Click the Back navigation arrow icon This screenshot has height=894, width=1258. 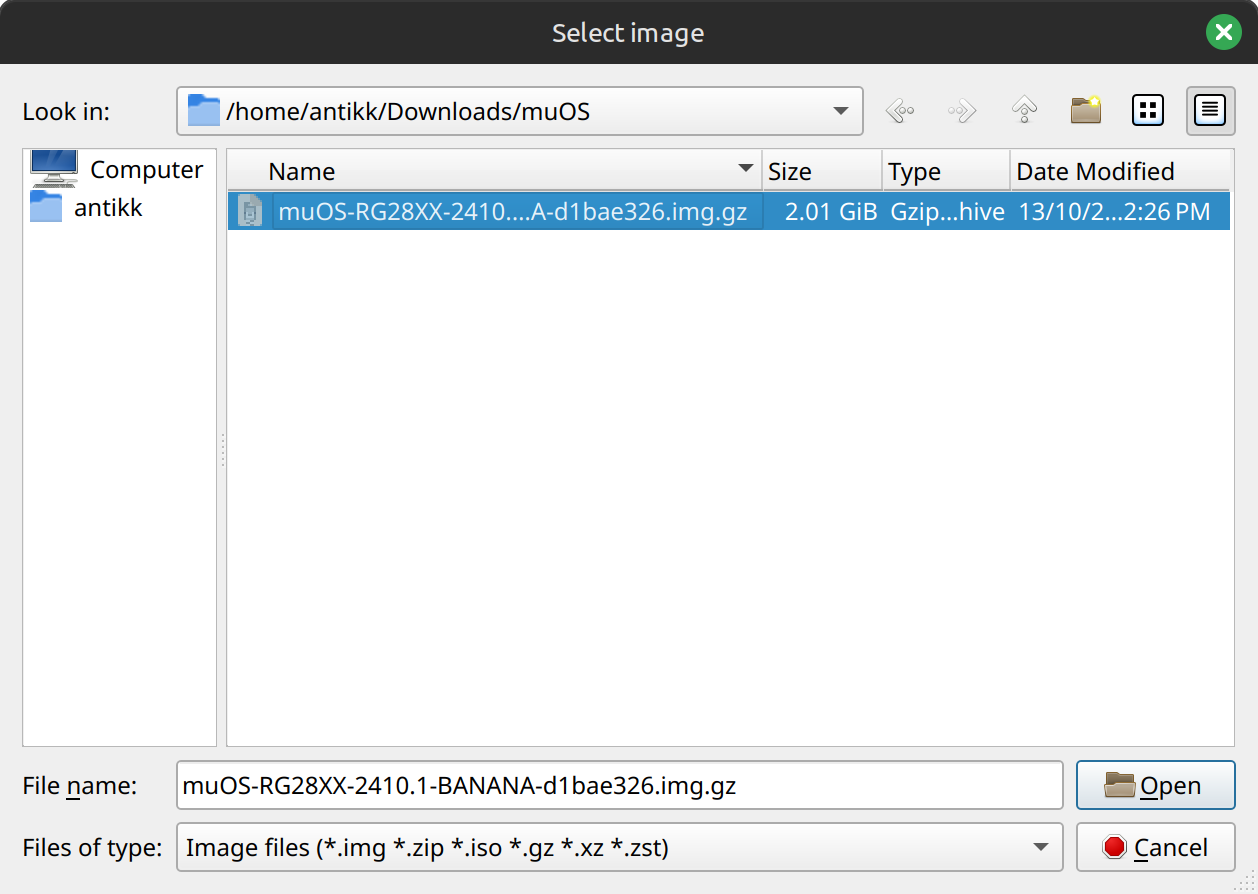900,110
